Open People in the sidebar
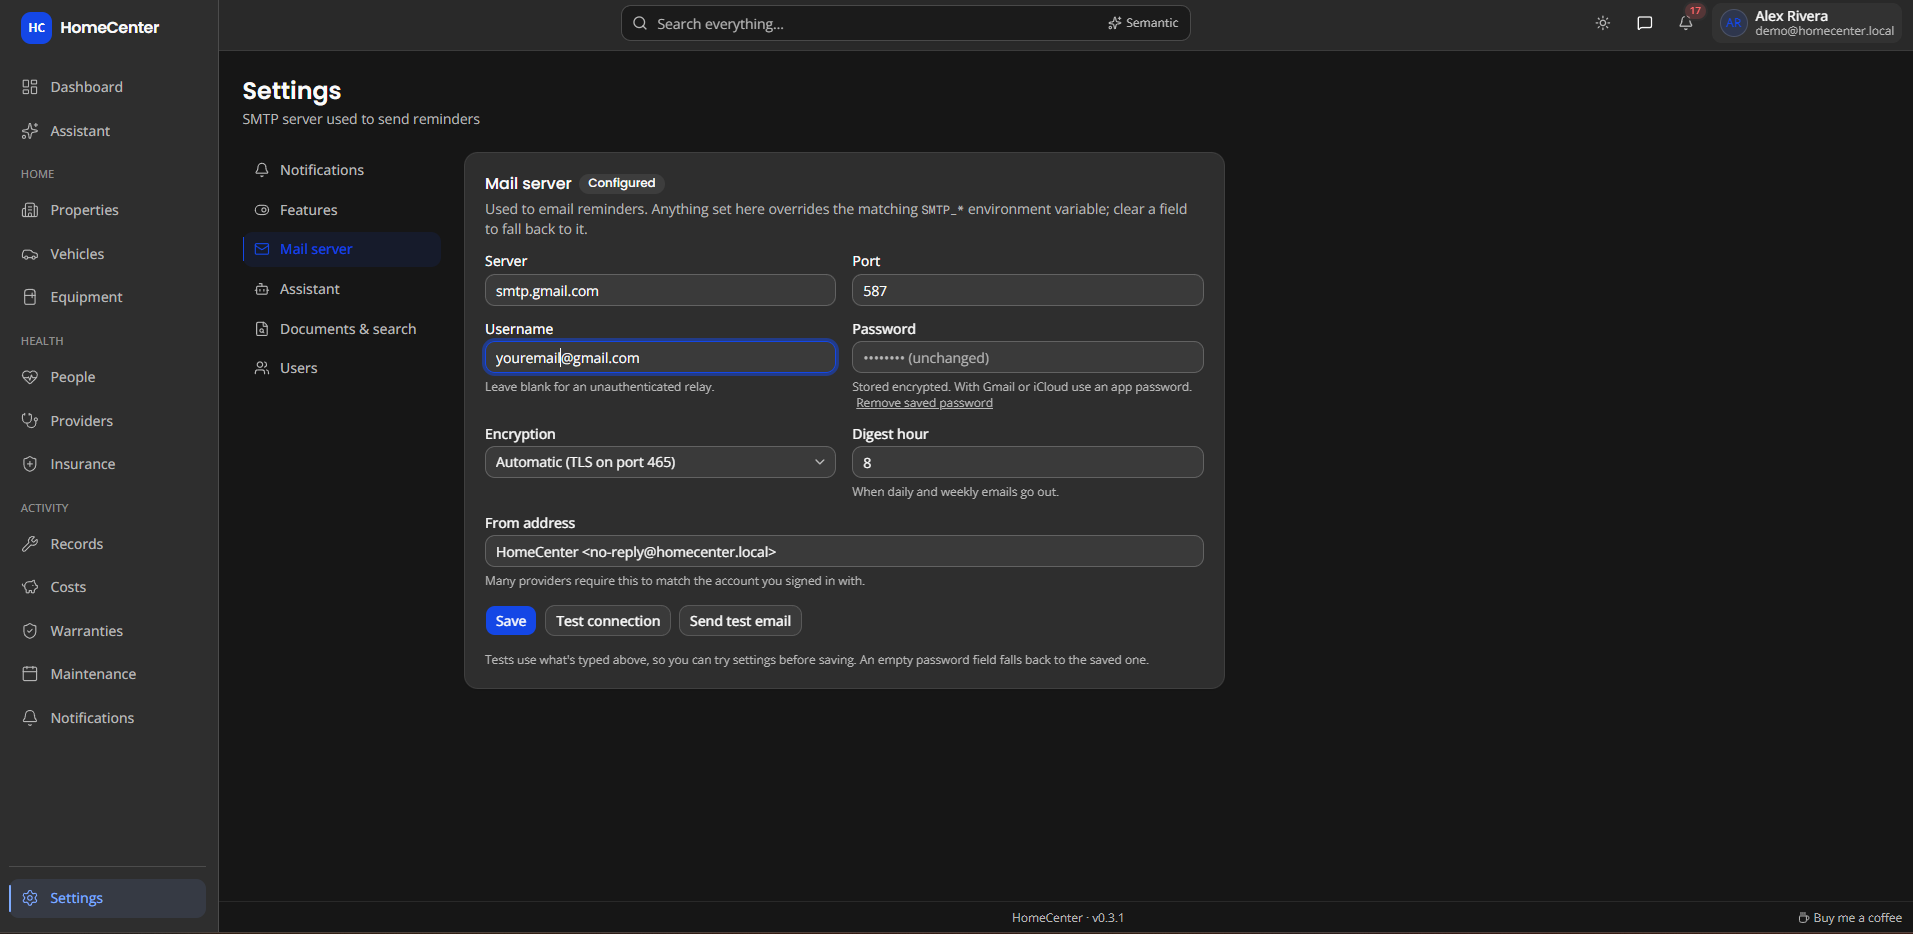 (108, 377)
